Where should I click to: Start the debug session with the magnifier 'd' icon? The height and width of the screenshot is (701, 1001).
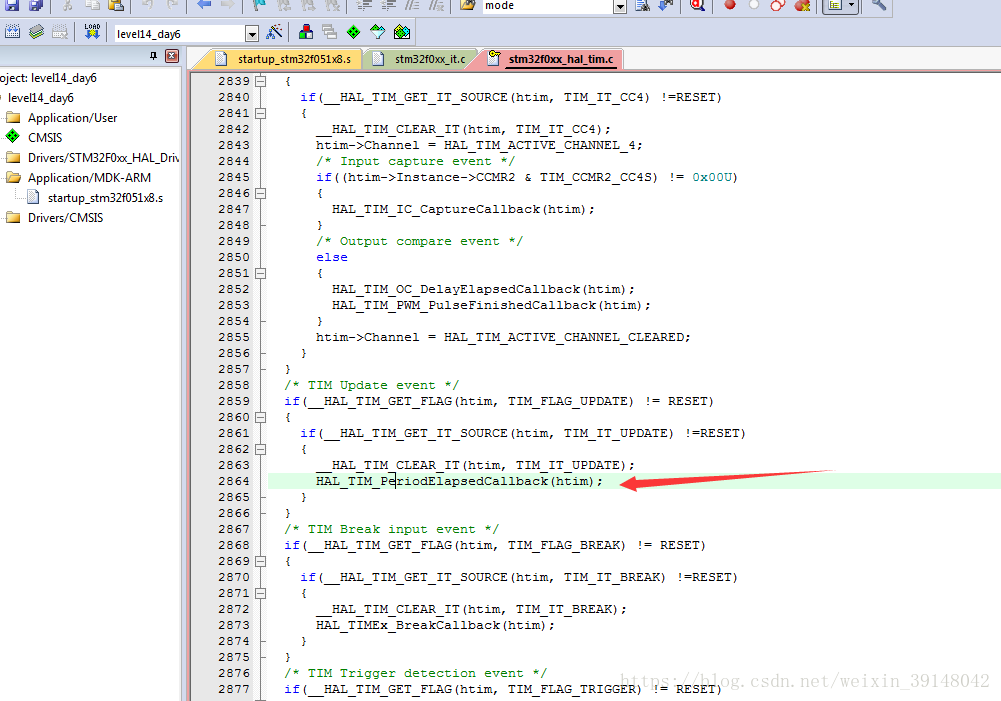click(x=697, y=5)
